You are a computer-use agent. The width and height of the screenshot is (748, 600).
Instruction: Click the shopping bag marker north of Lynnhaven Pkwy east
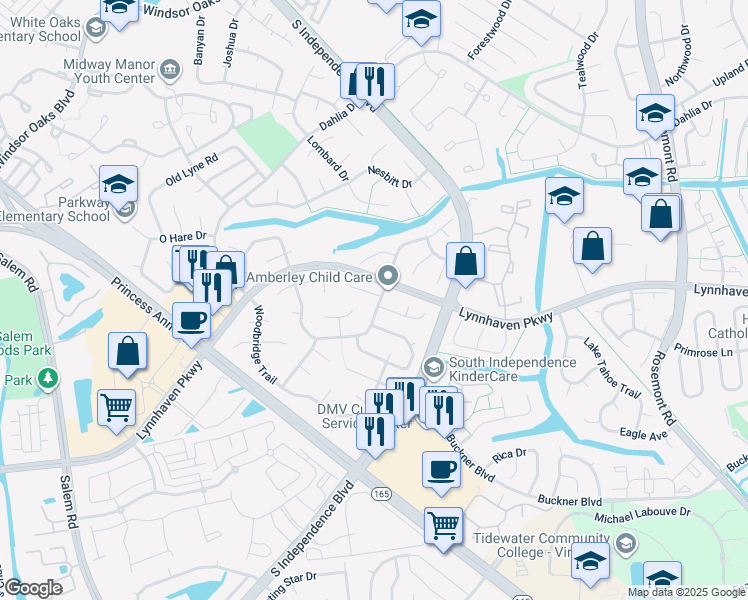[x=592, y=246]
